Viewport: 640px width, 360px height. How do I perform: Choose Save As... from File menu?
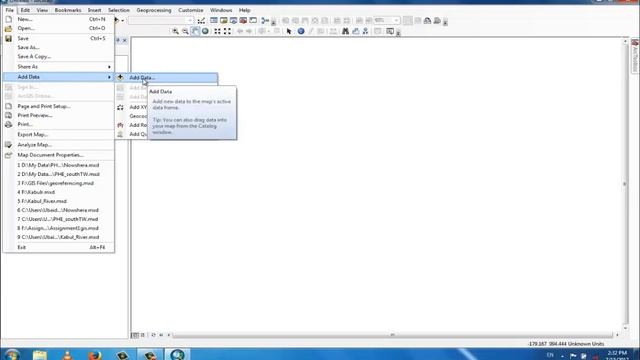[28, 47]
